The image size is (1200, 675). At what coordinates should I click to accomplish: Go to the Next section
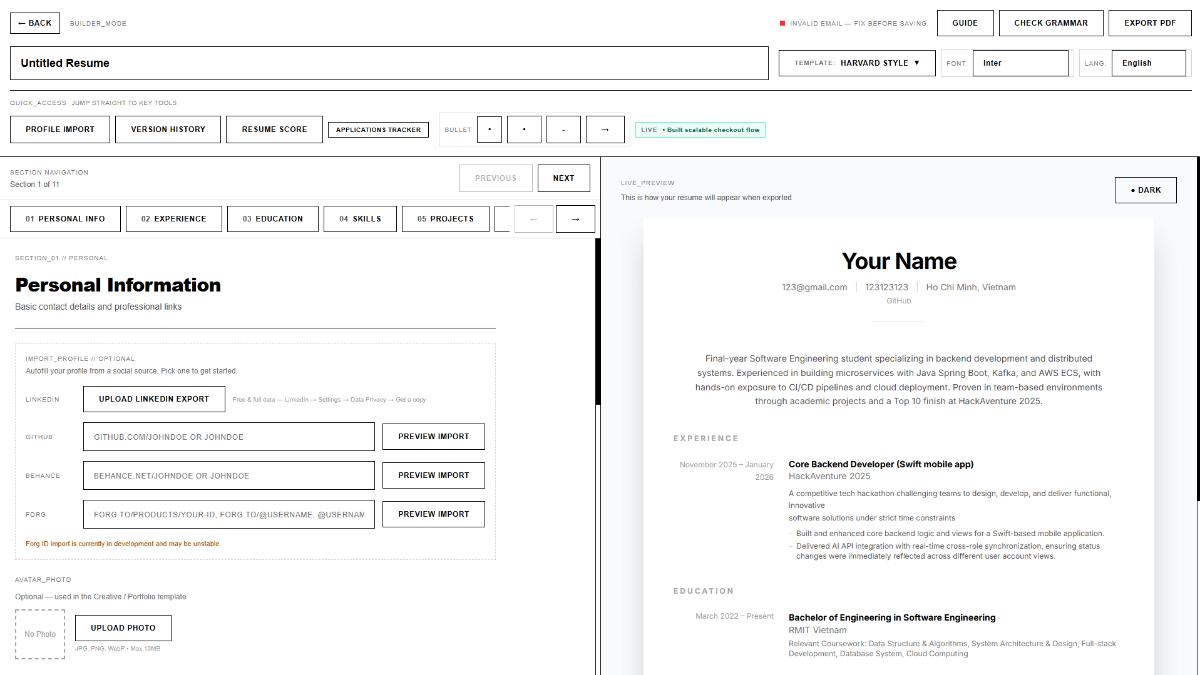click(x=564, y=178)
